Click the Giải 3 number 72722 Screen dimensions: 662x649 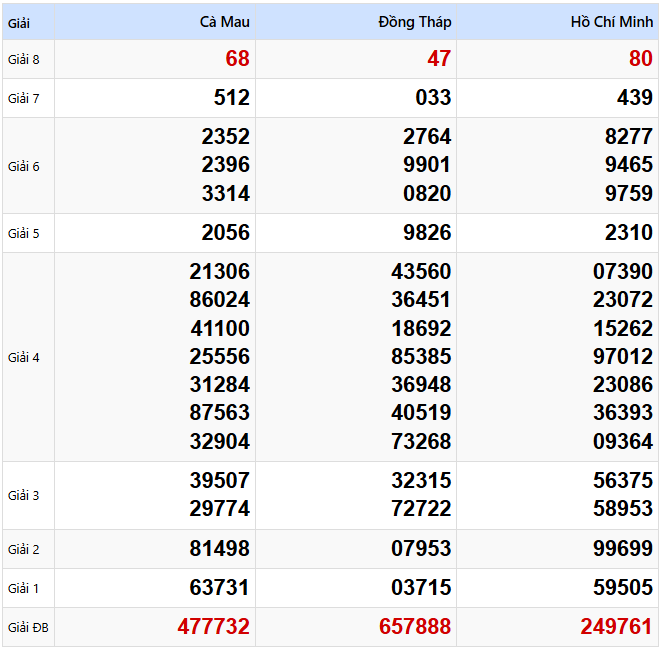click(421, 509)
